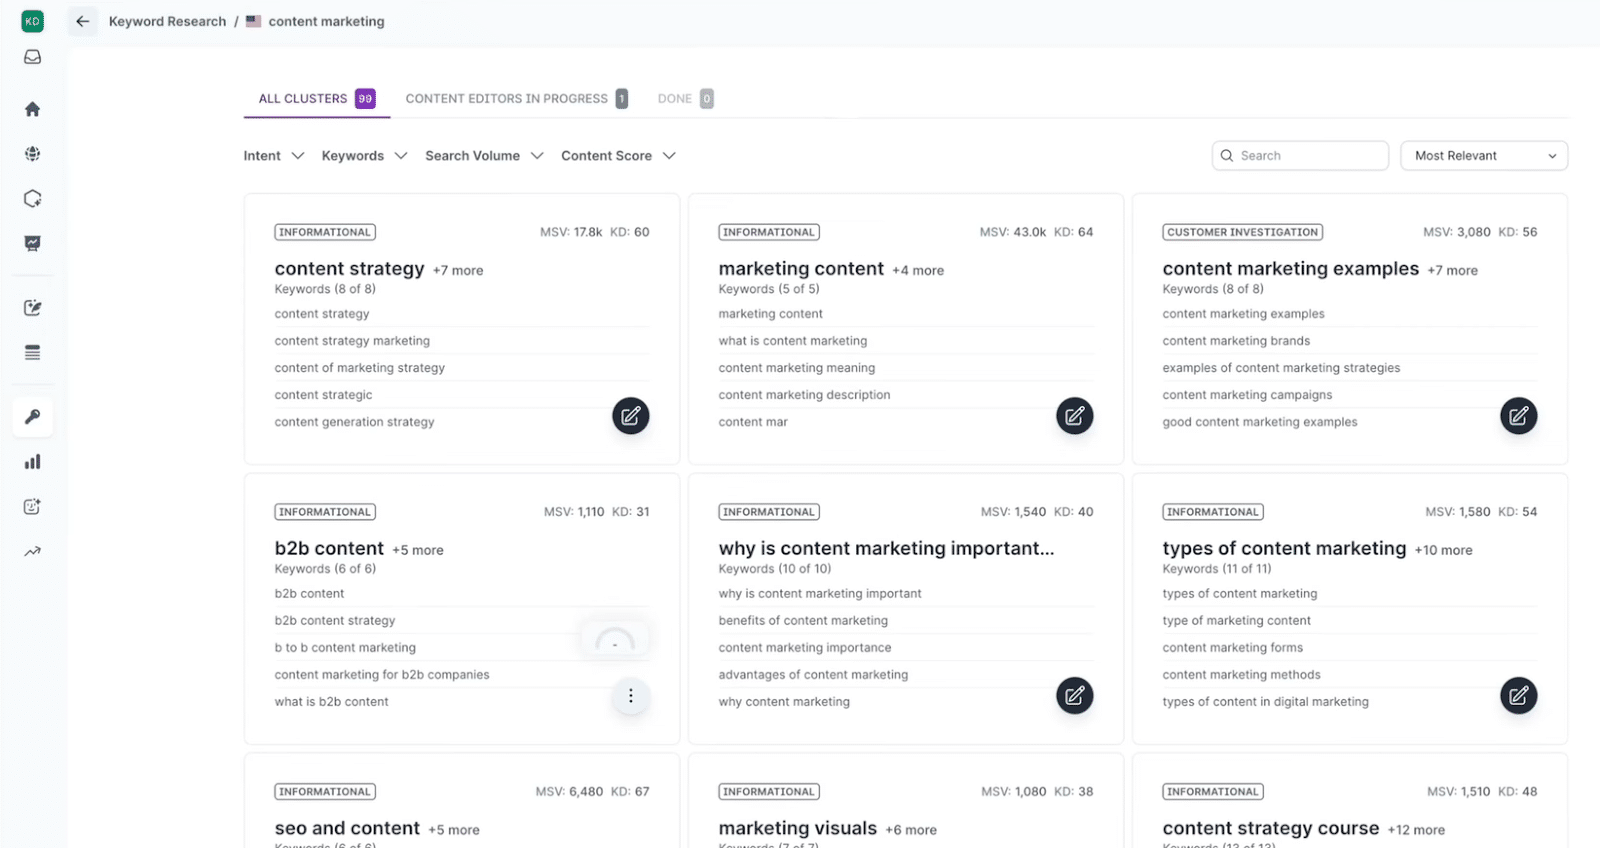1600x848 pixels.
Task: Expand the Search Volume filter
Action: 483,156
